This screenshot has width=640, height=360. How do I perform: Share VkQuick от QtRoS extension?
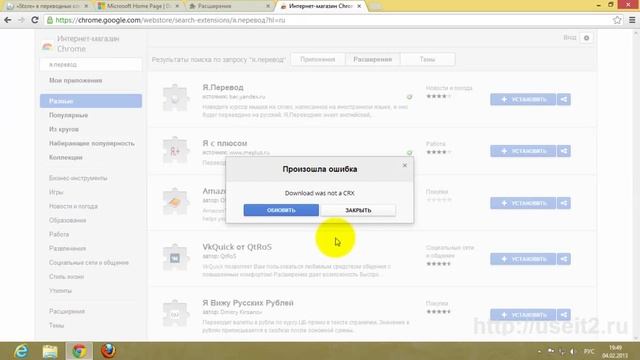[x=564, y=259]
